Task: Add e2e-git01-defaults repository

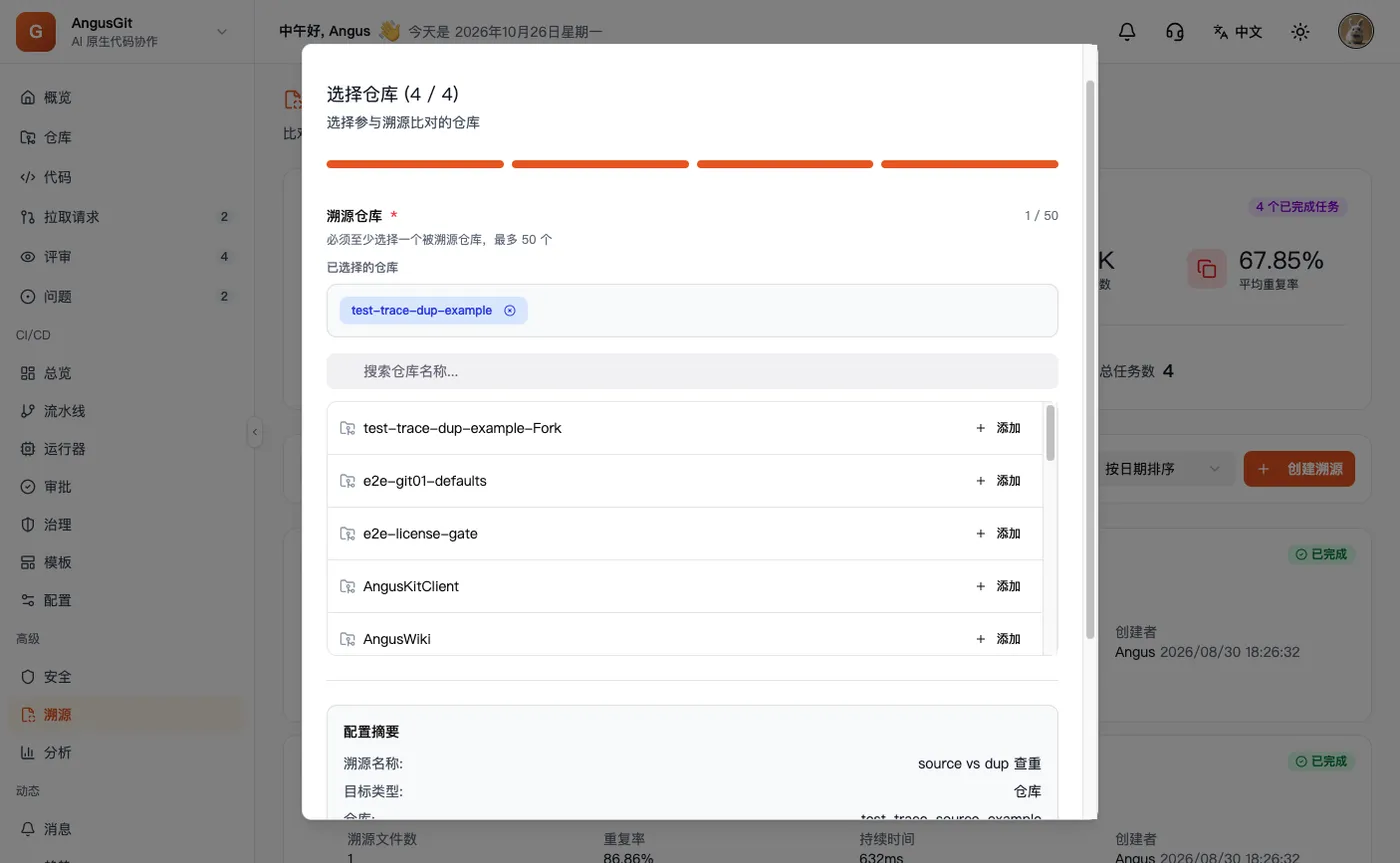Action: pos(998,481)
